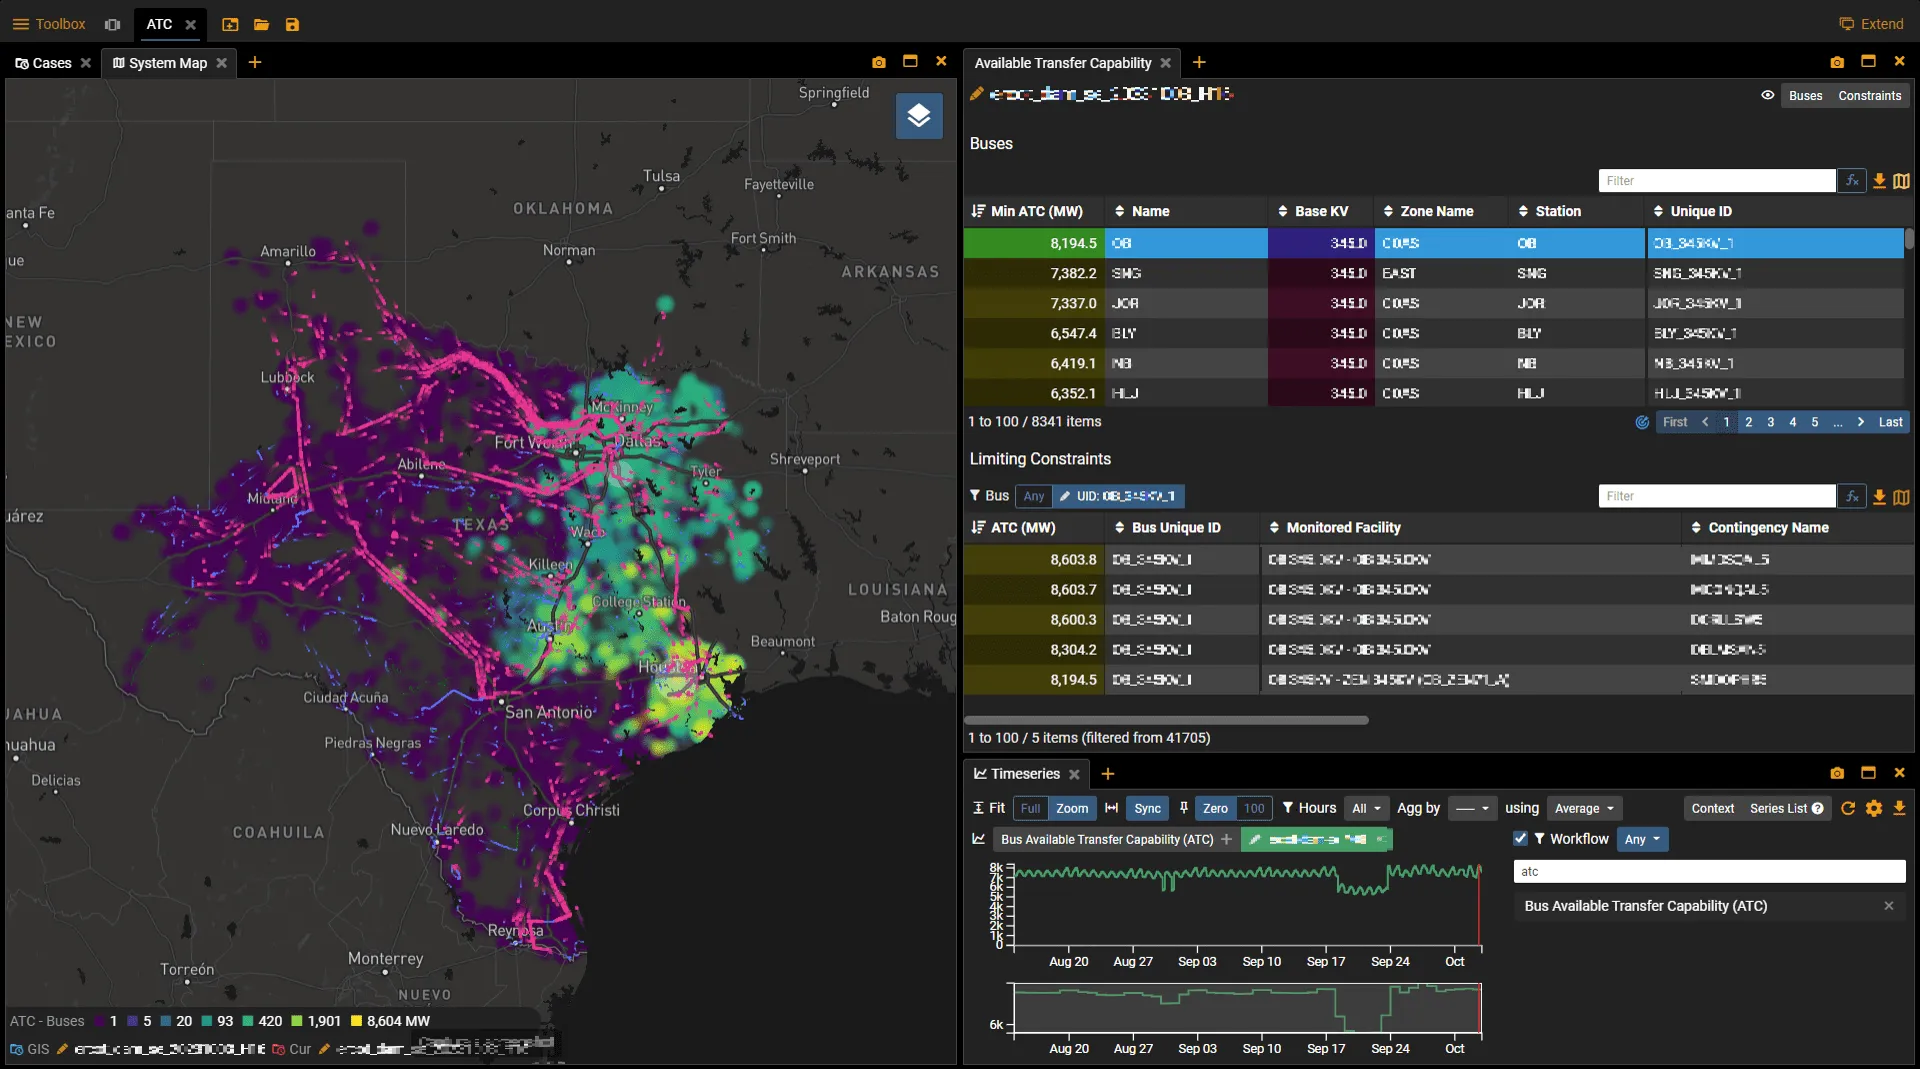This screenshot has width=1920, height=1069.
Task: Click the open folder icon
Action: [x=261, y=24]
